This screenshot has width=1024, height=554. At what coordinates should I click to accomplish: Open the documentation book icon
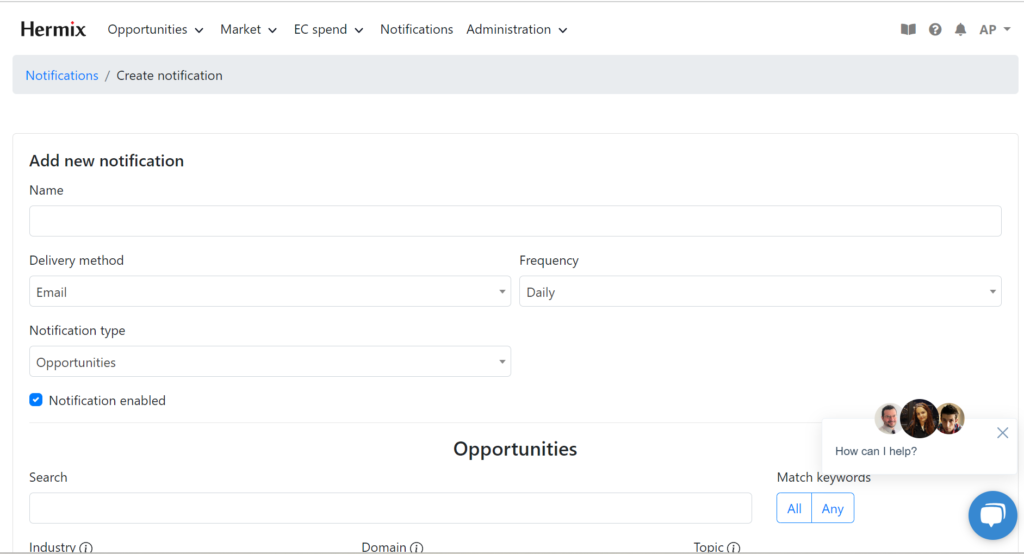(908, 30)
